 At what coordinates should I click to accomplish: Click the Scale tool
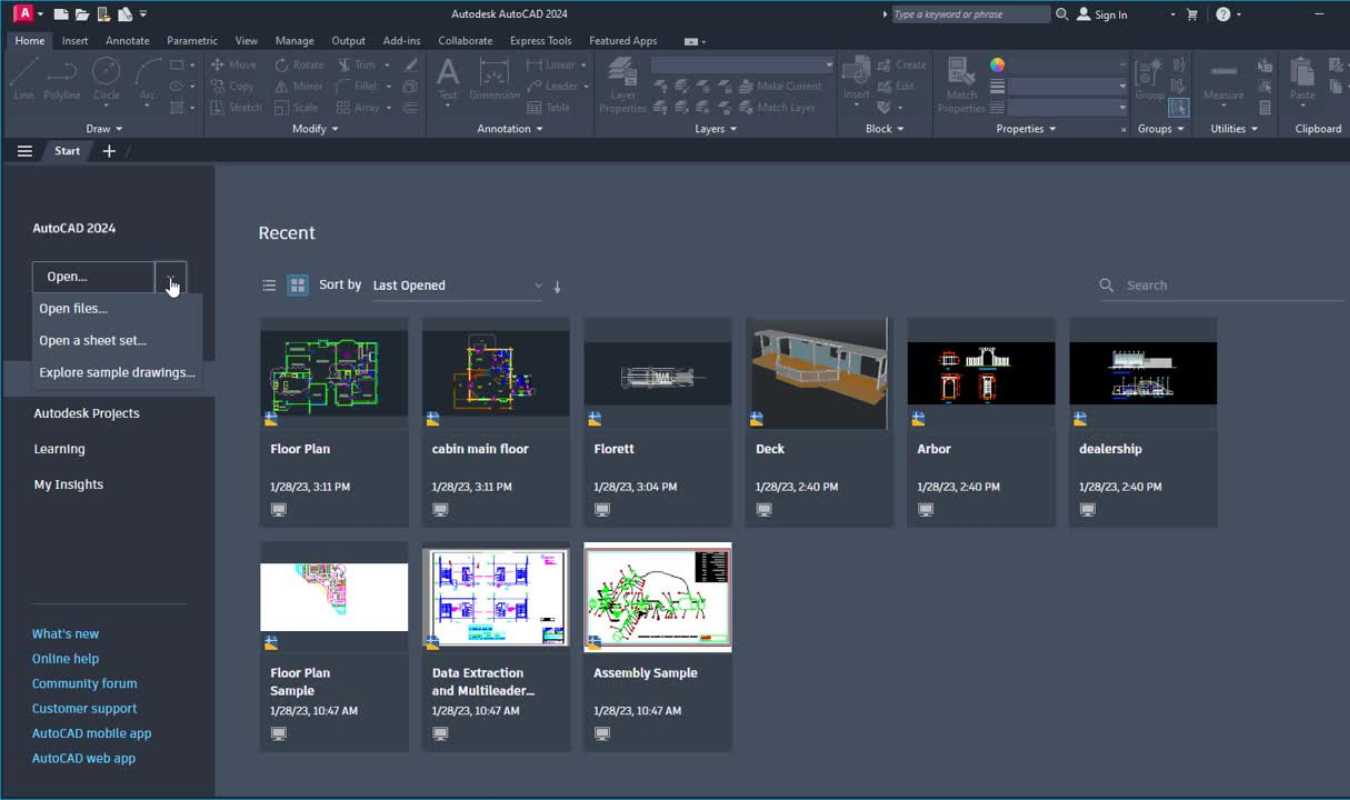[296, 107]
